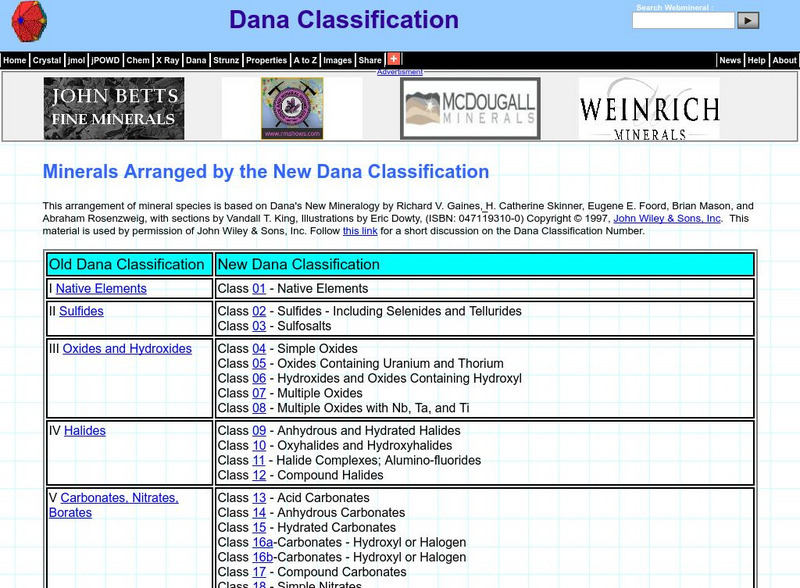Open the Chem menu item
The width and height of the screenshot is (800, 588).
coord(138,60)
